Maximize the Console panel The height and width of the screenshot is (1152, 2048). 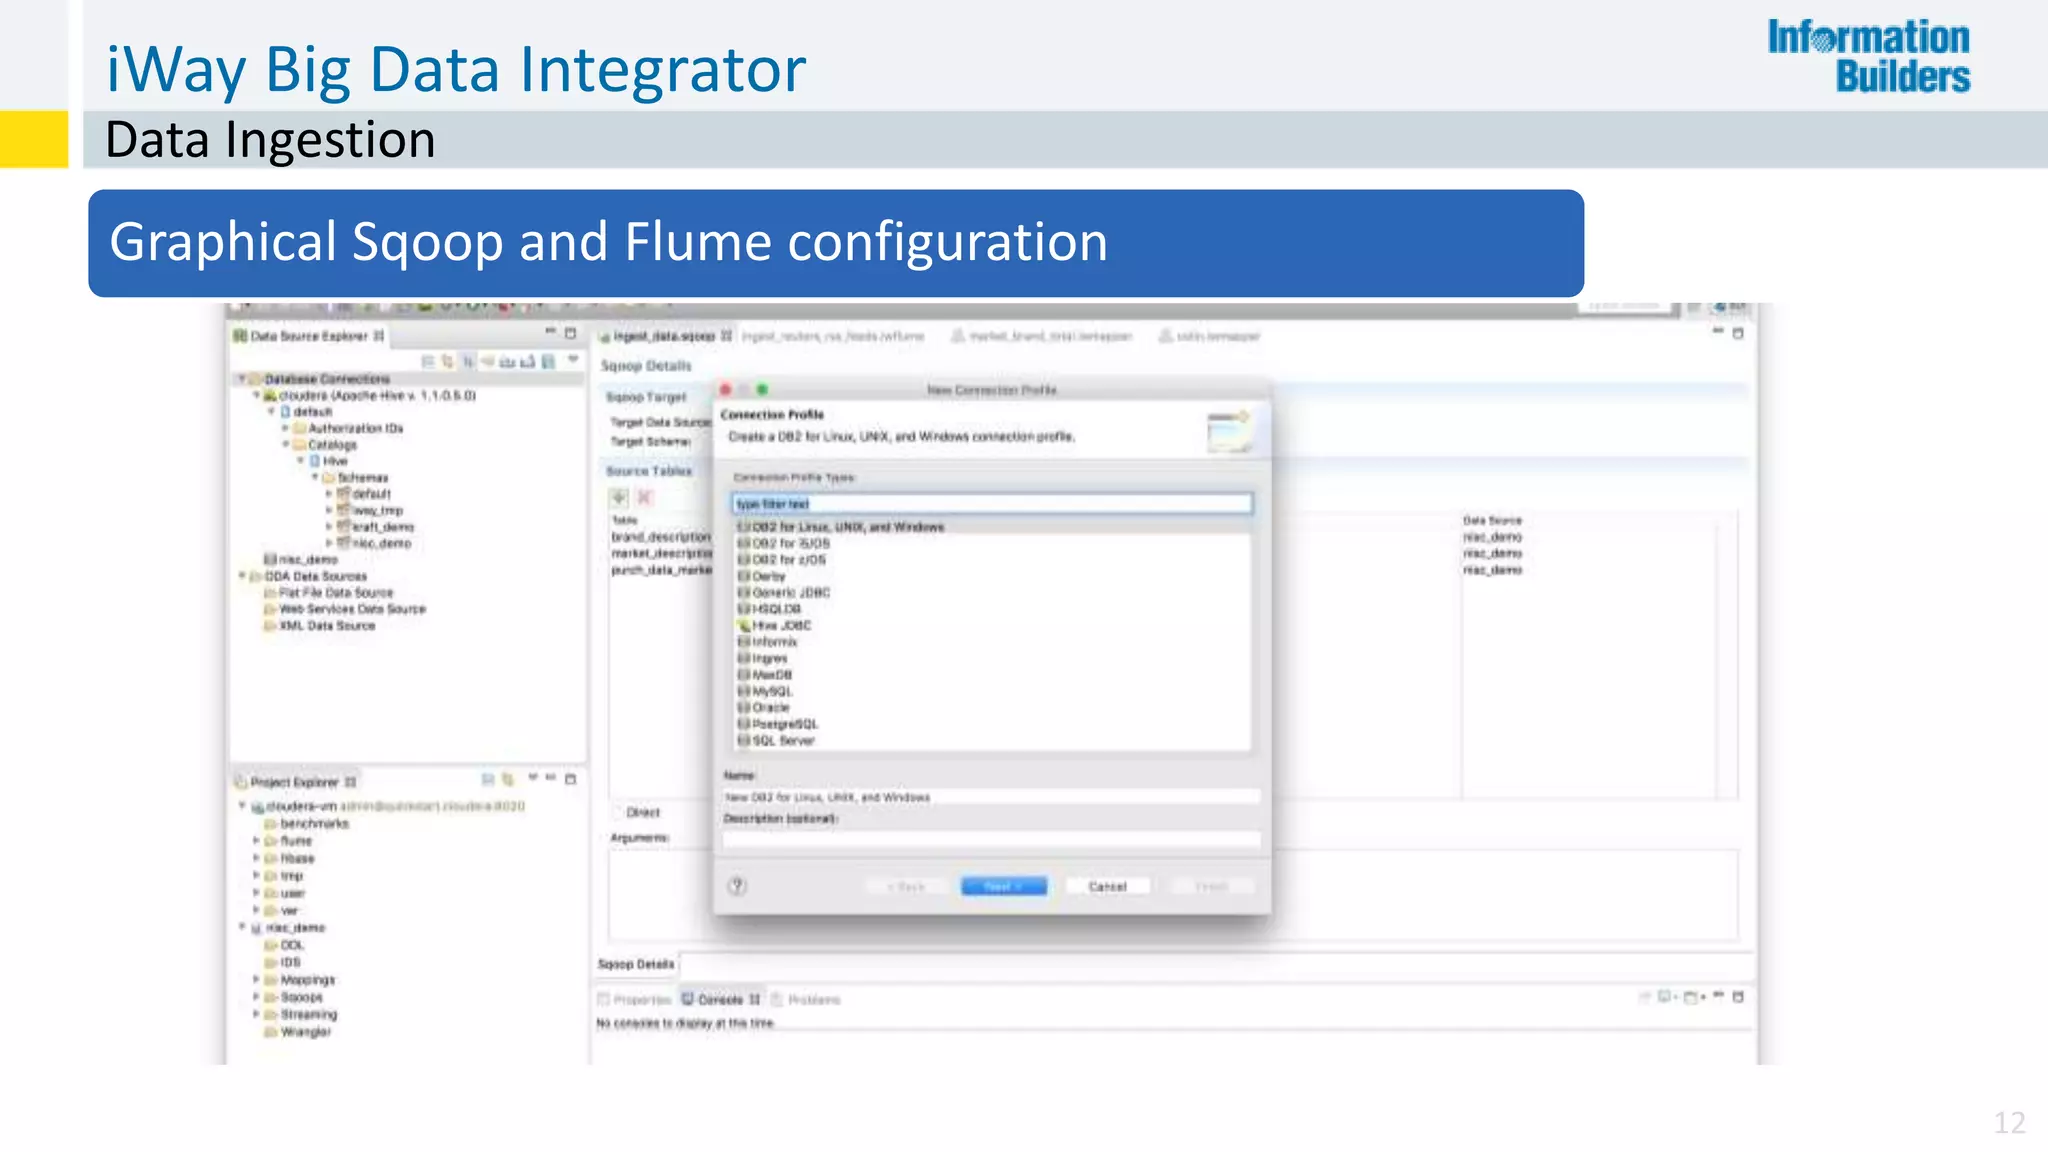[x=1738, y=997]
